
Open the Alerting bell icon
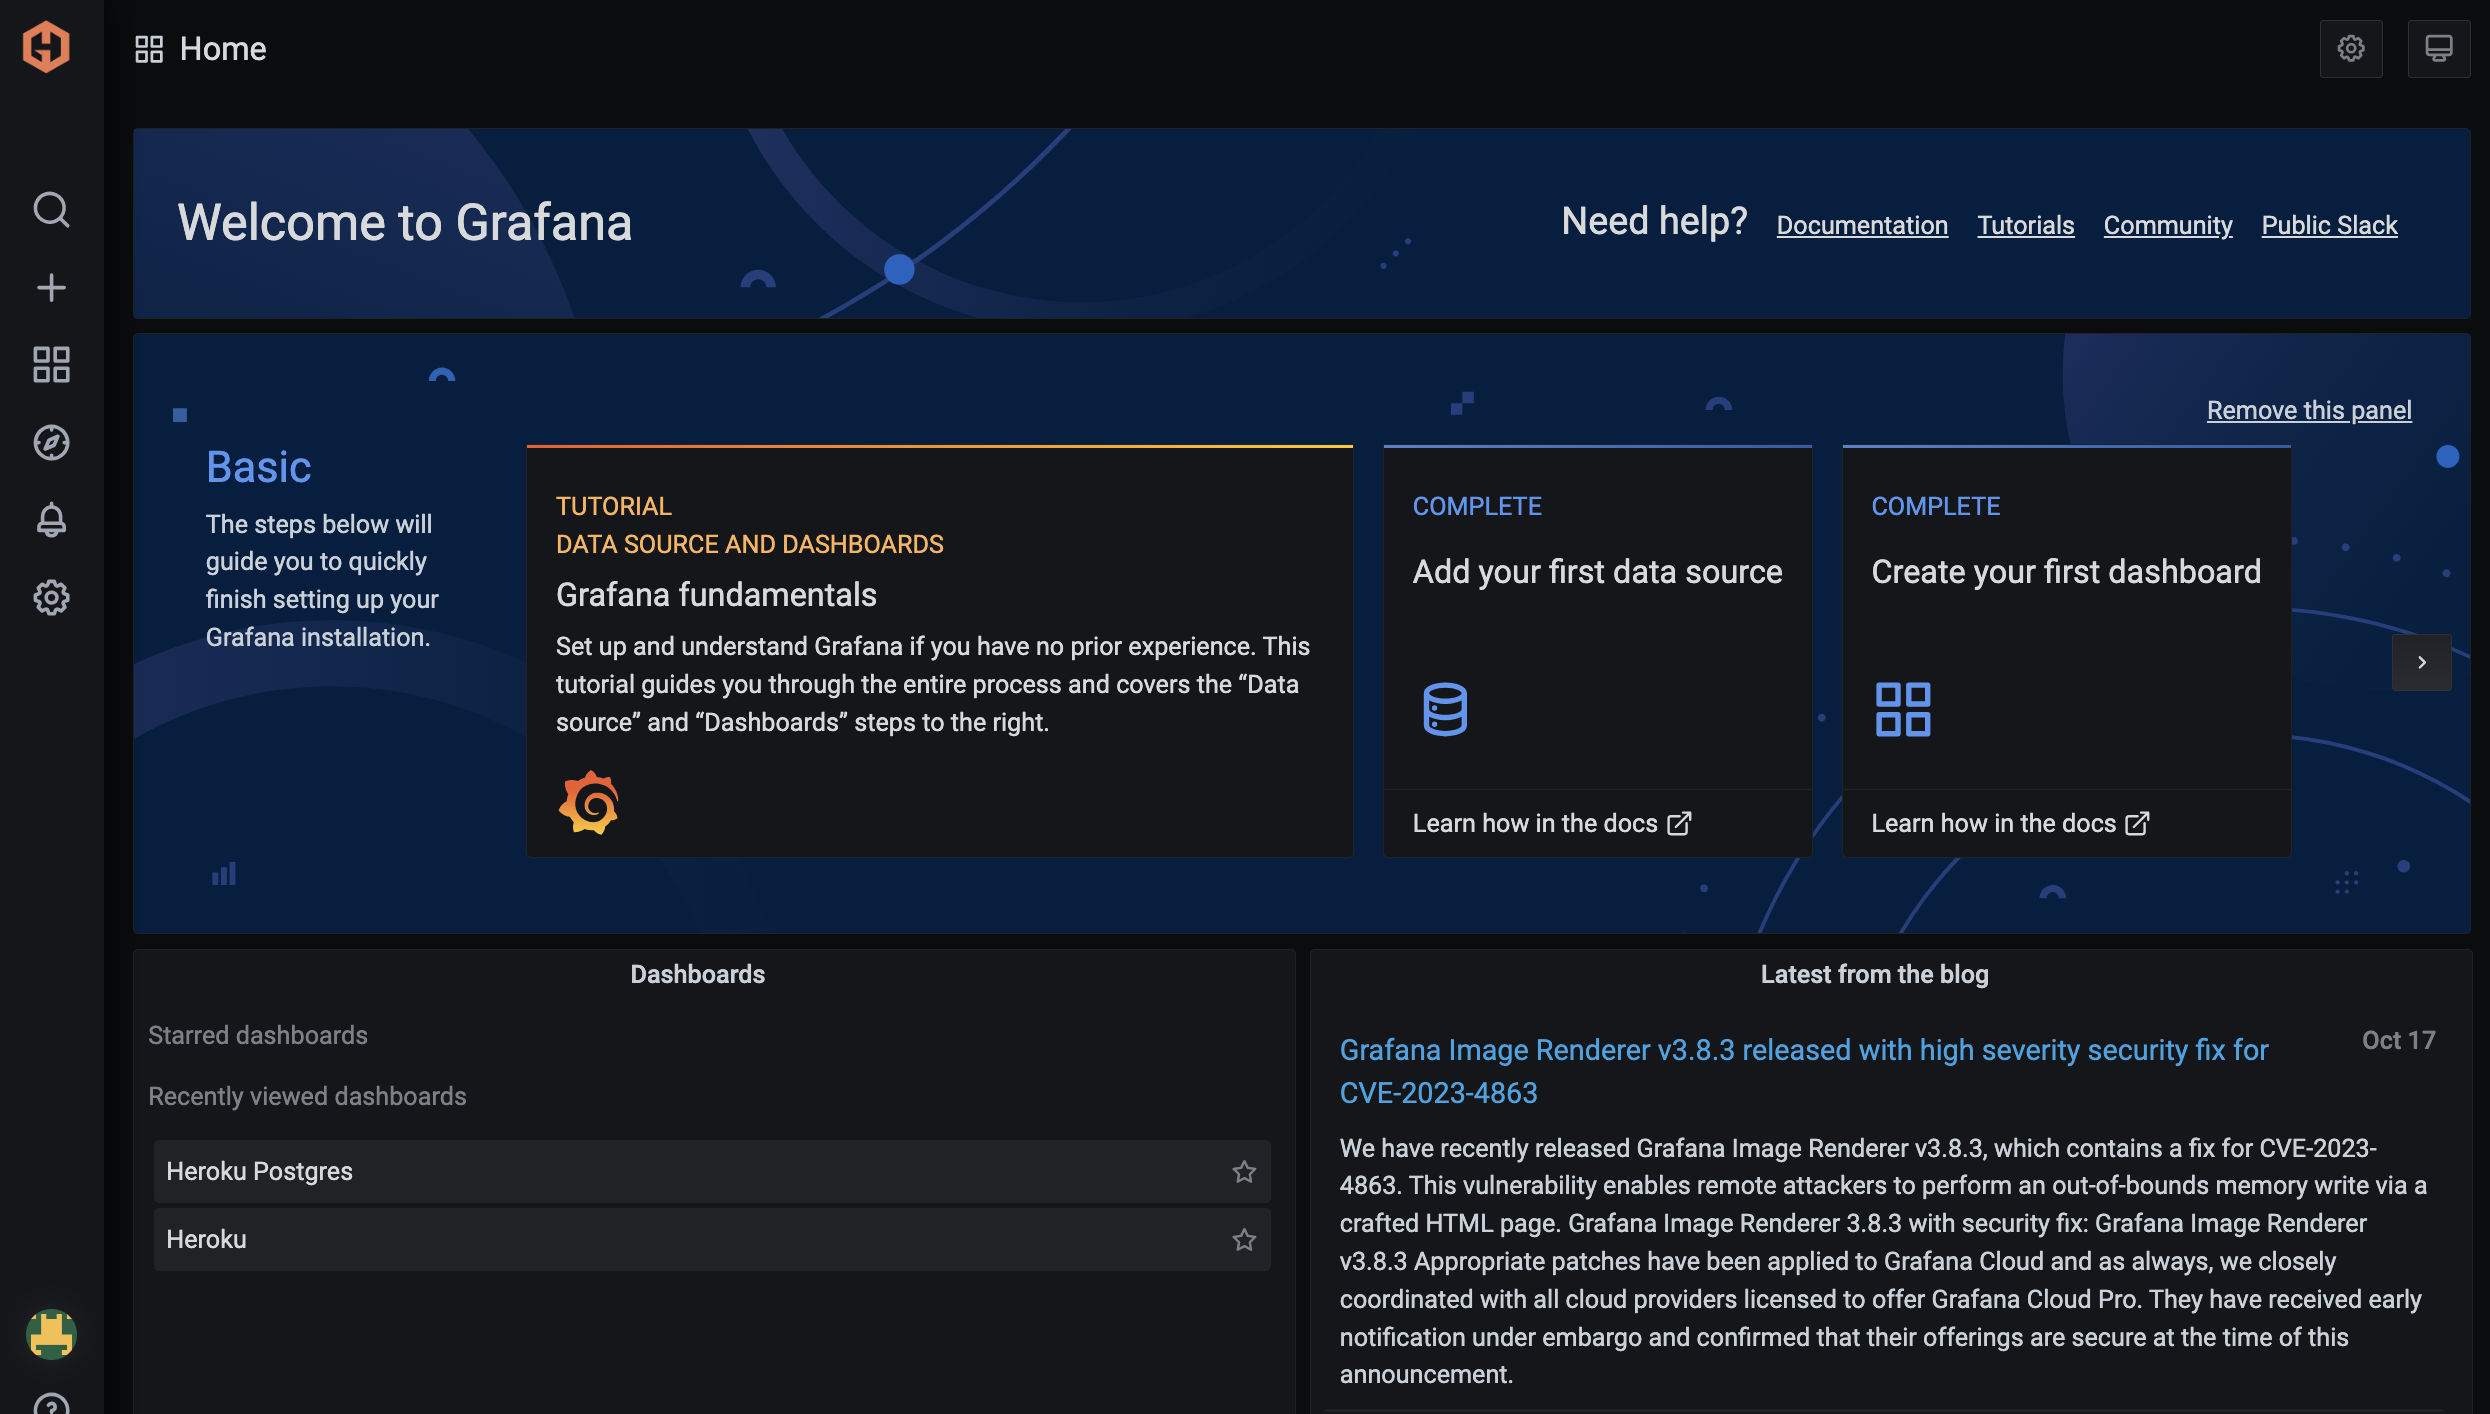pyautogui.click(x=51, y=520)
